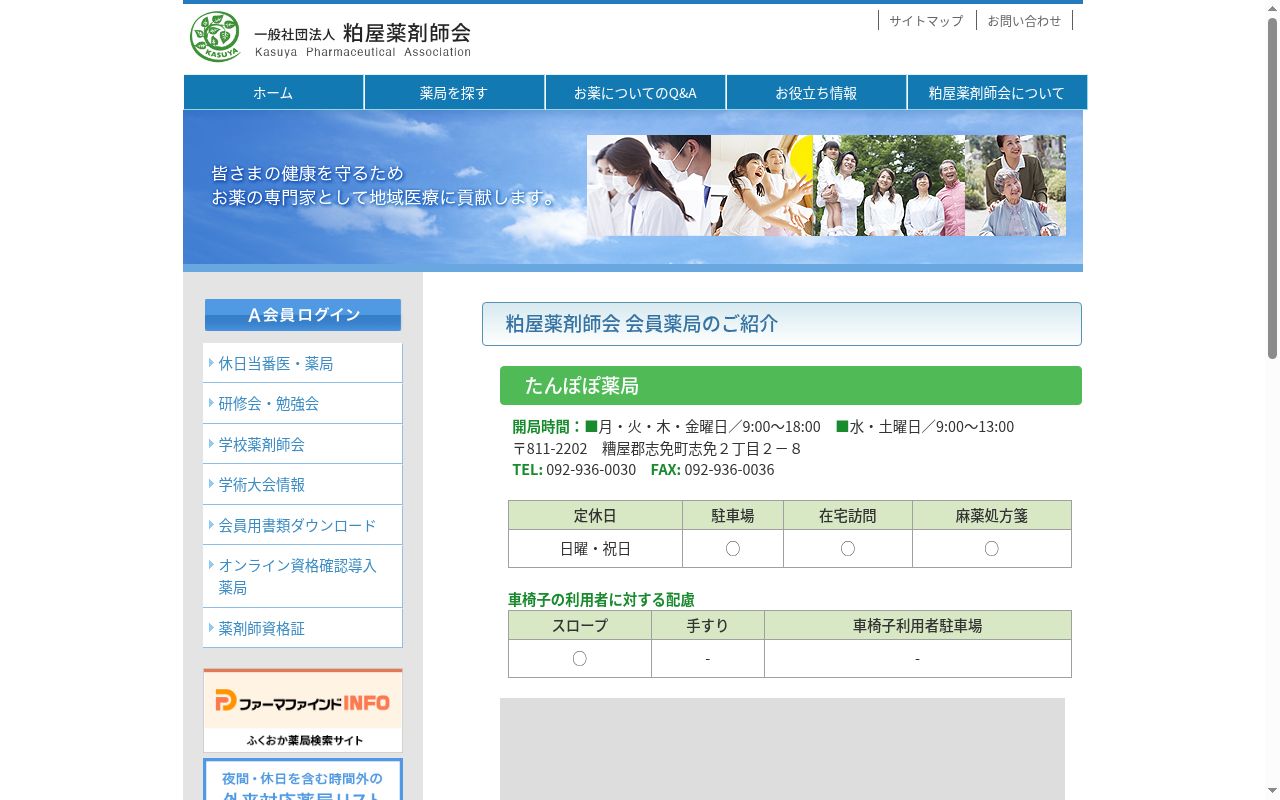Click the 定休日 column header
This screenshot has height=800, width=1280.
(x=595, y=516)
